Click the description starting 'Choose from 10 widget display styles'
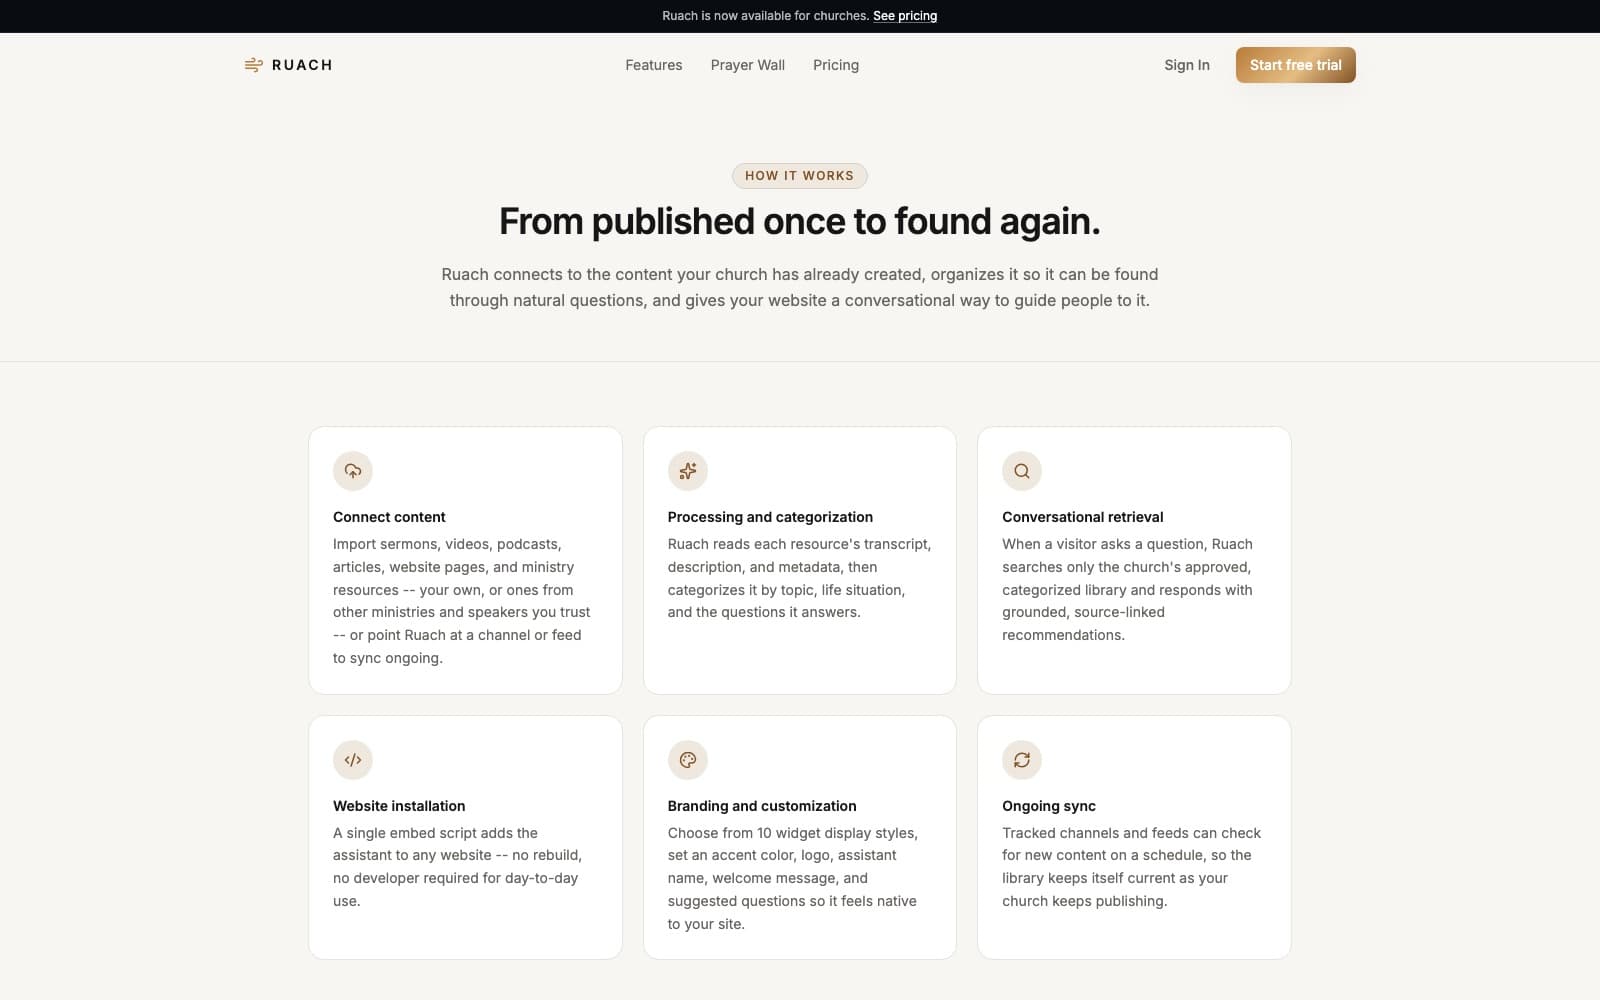 coord(793,878)
